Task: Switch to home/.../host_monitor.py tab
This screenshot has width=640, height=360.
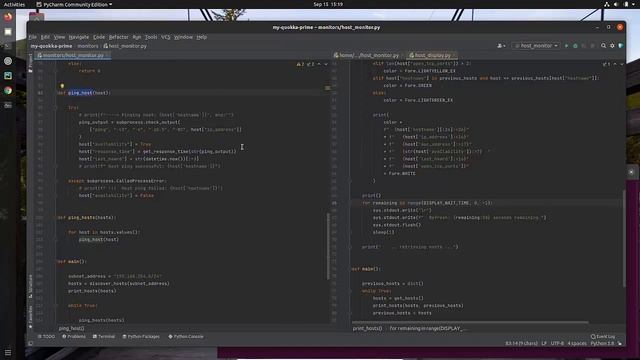Action: tap(368, 55)
